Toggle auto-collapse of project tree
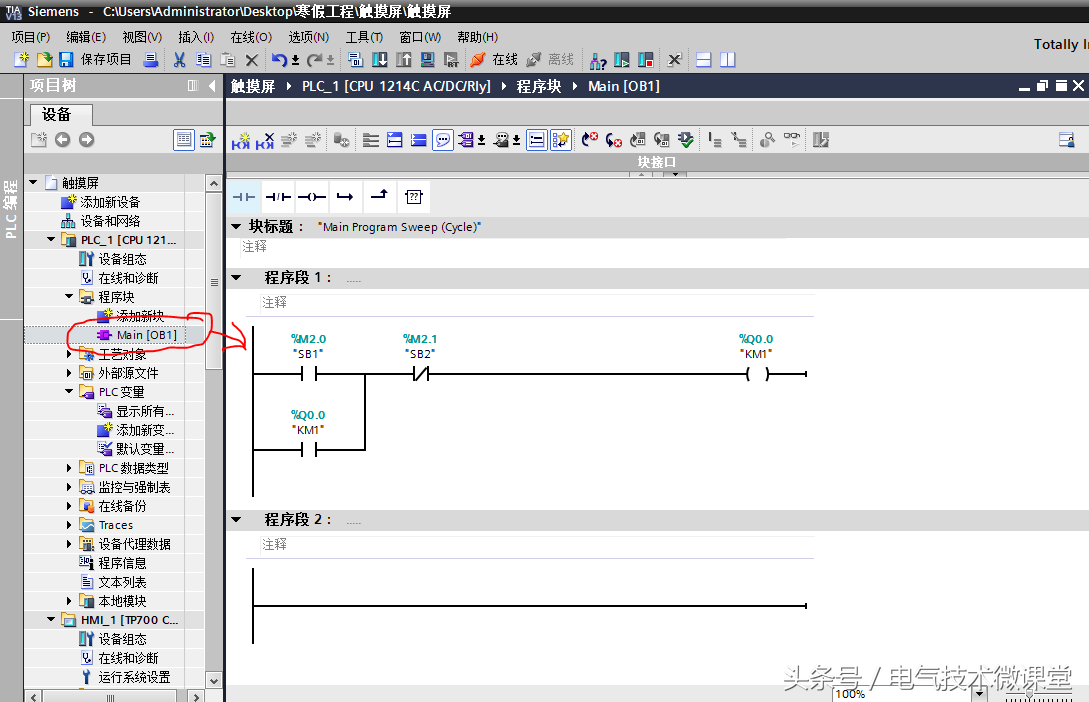This screenshot has width=1089, height=702. (192, 86)
